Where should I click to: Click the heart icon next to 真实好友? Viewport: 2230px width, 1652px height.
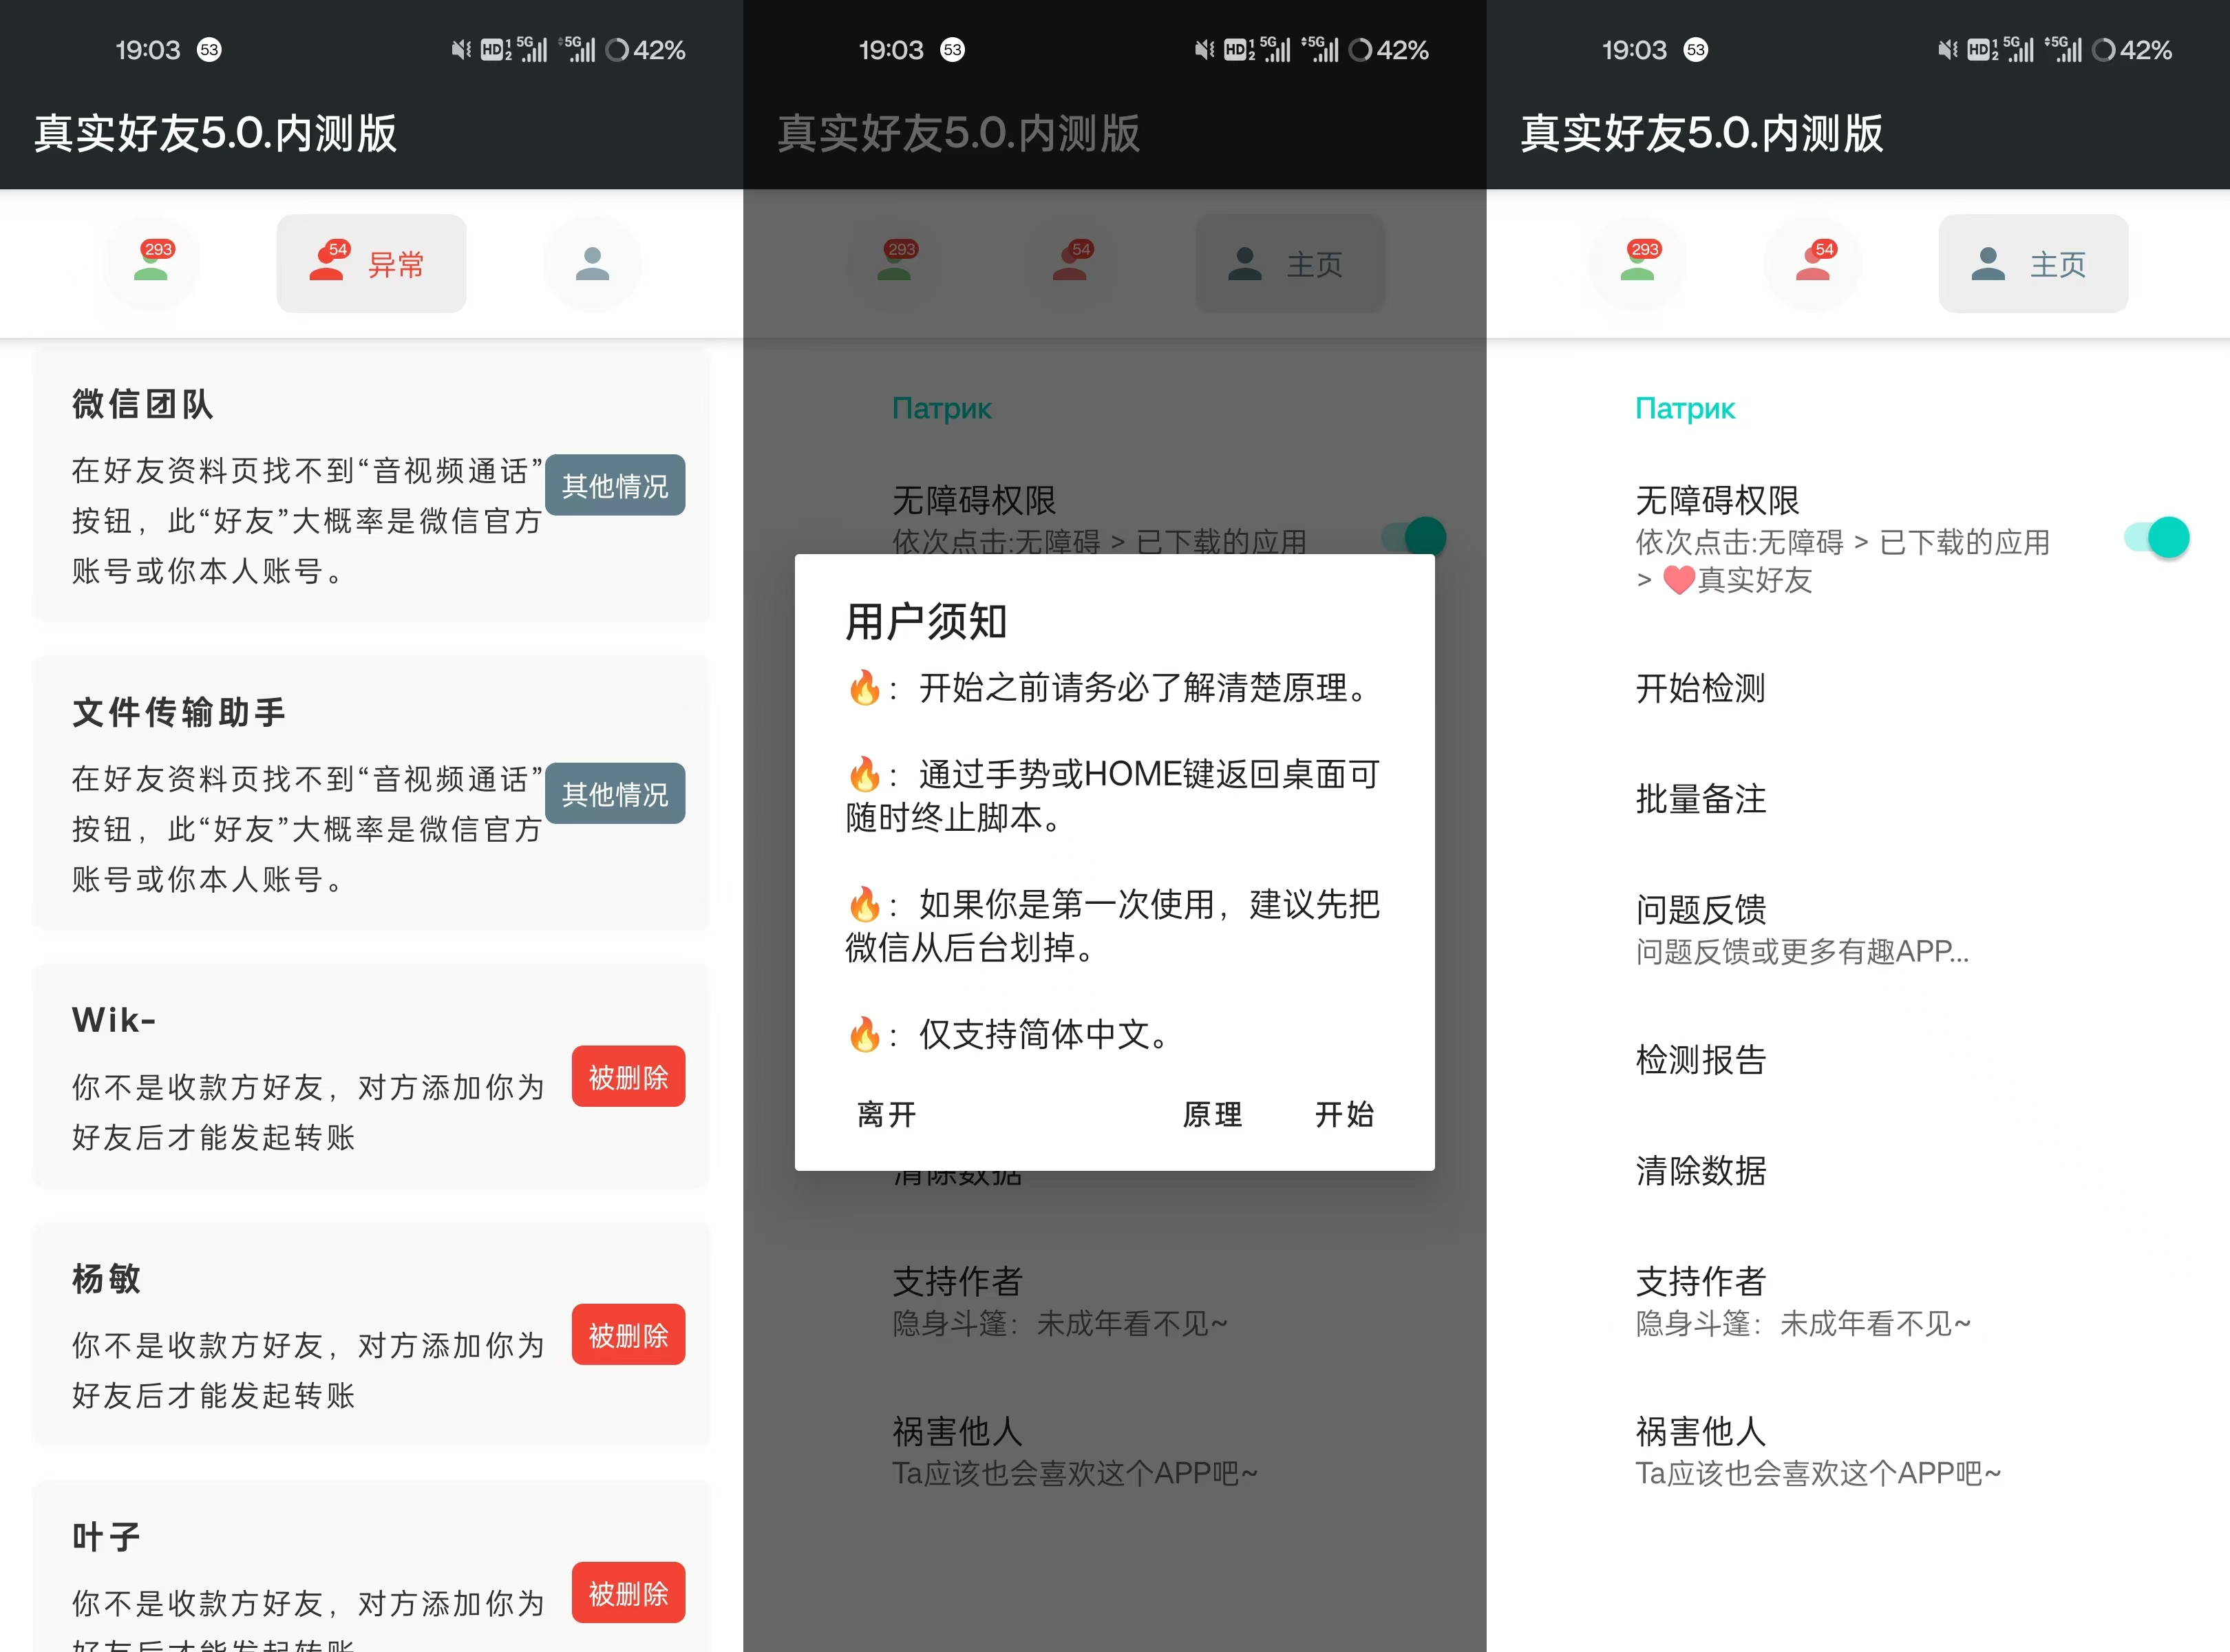[x=1679, y=580]
